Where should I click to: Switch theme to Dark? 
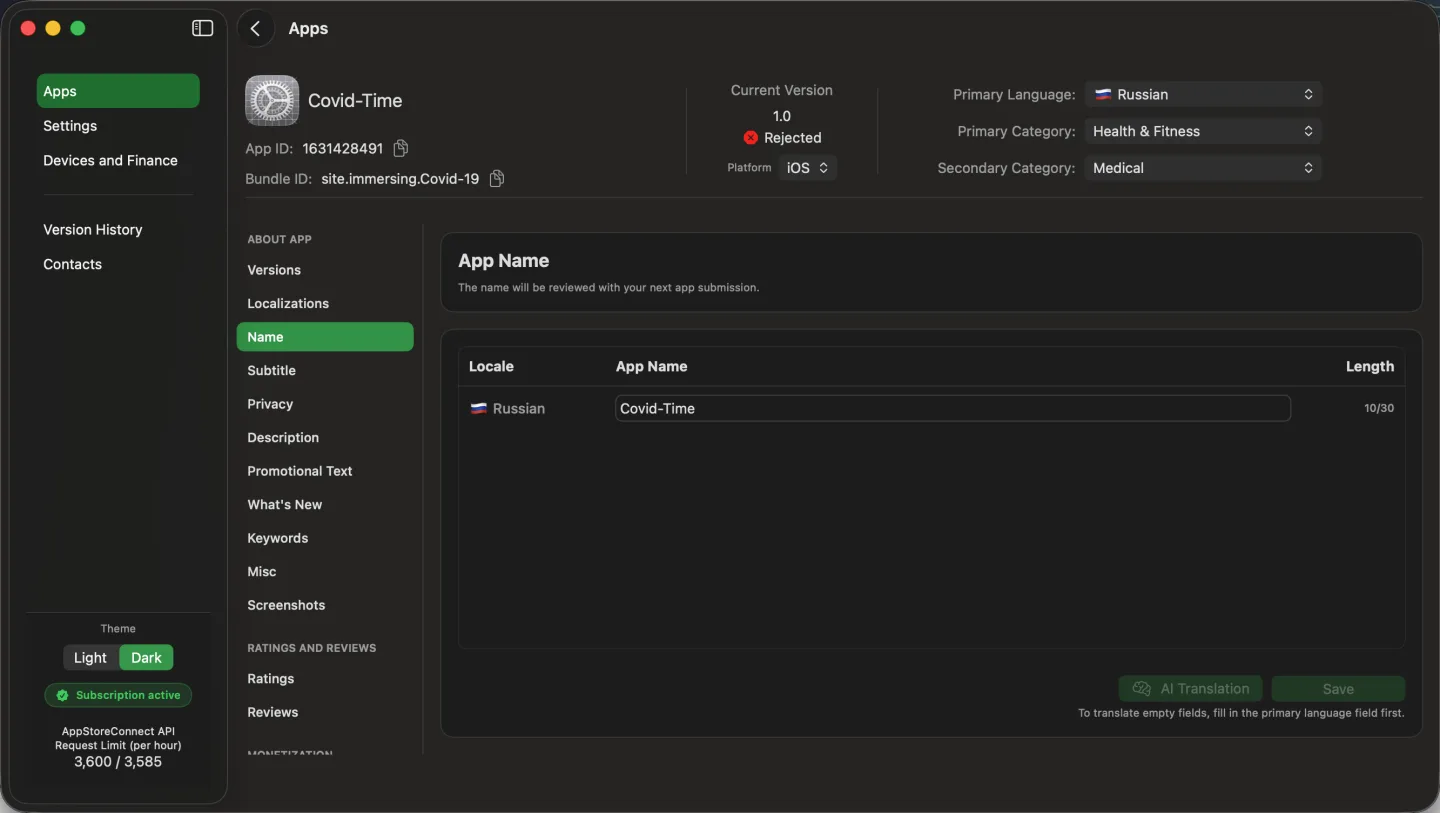146,657
